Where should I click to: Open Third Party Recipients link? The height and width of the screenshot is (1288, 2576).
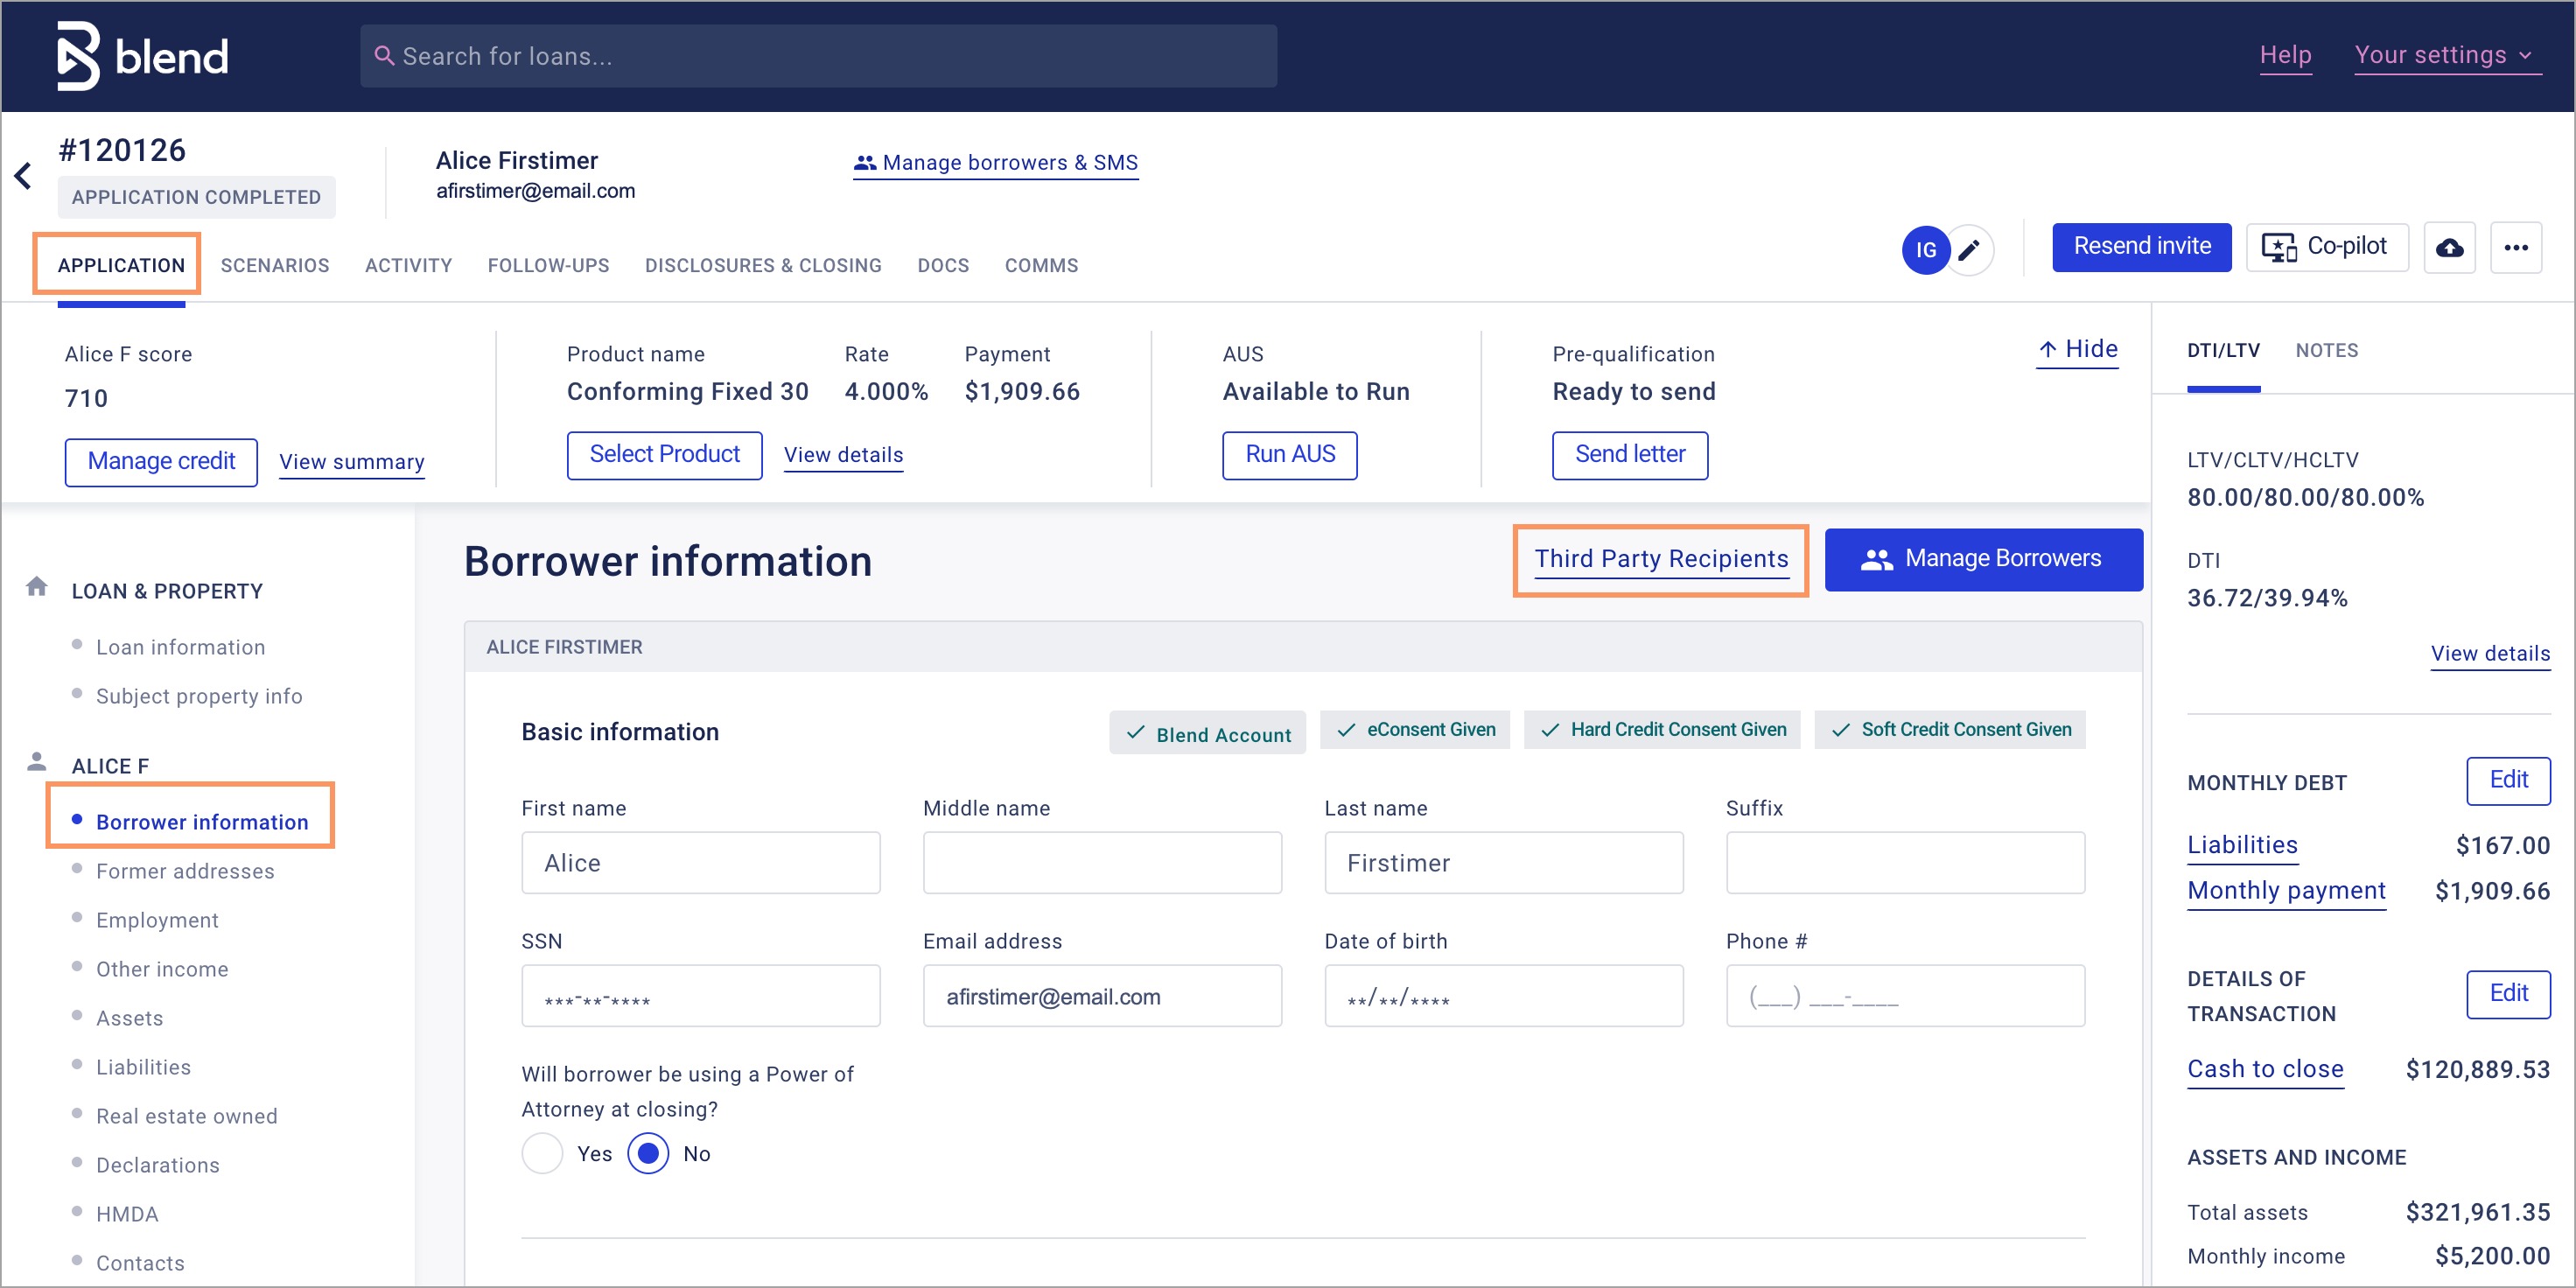1661,559
